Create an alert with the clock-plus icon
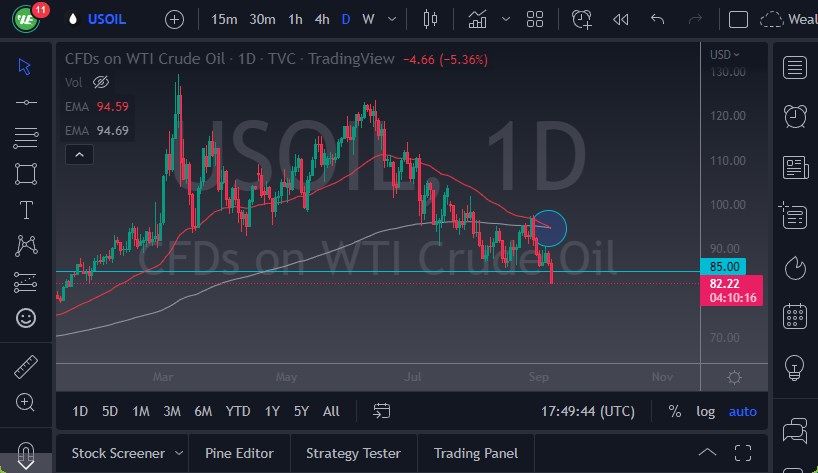Screen dimensions: 818x473 pyautogui.click(x=582, y=19)
